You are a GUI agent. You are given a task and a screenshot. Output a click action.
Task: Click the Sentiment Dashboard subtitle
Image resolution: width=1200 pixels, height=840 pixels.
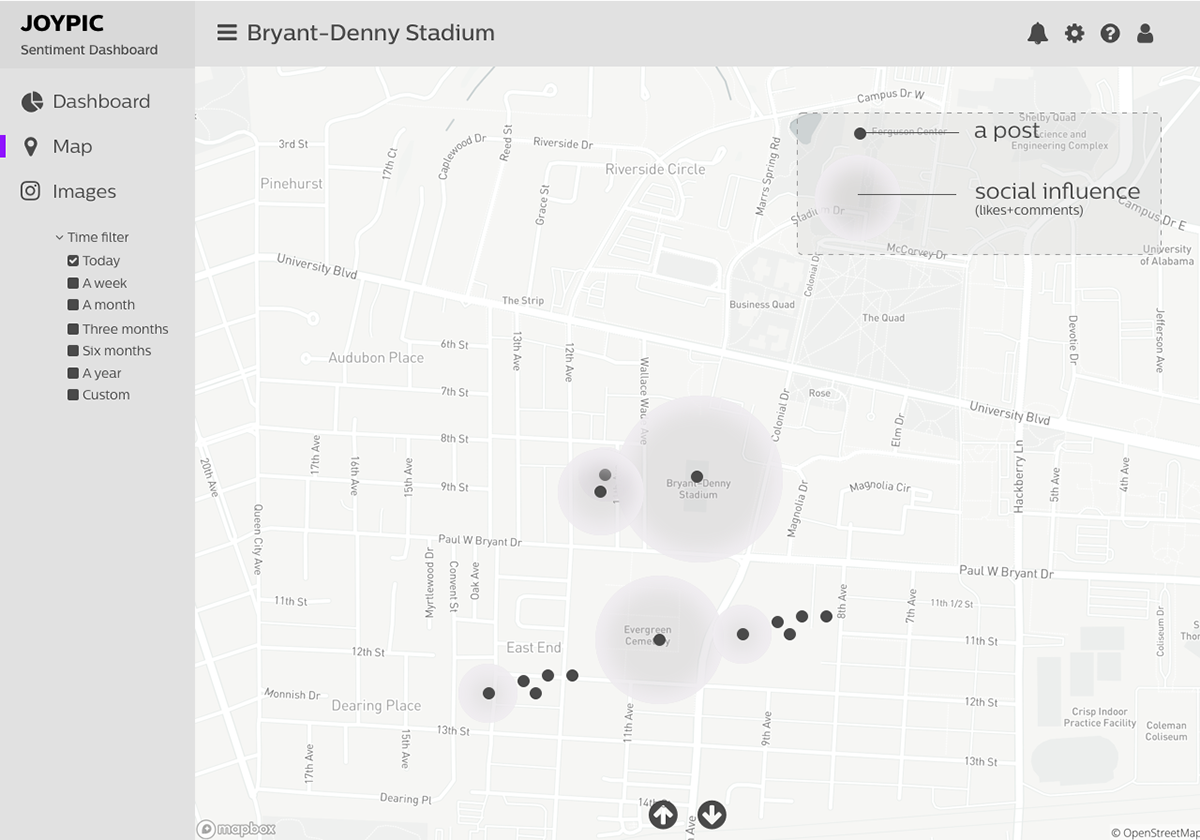point(89,50)
